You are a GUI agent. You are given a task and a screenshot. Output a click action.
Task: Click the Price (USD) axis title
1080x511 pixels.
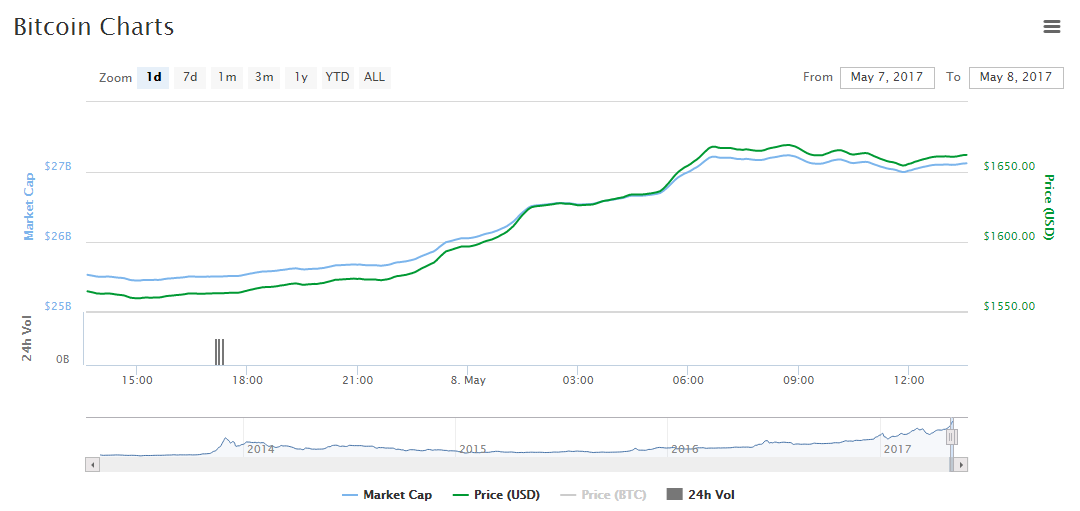[x=1050, y=207]
